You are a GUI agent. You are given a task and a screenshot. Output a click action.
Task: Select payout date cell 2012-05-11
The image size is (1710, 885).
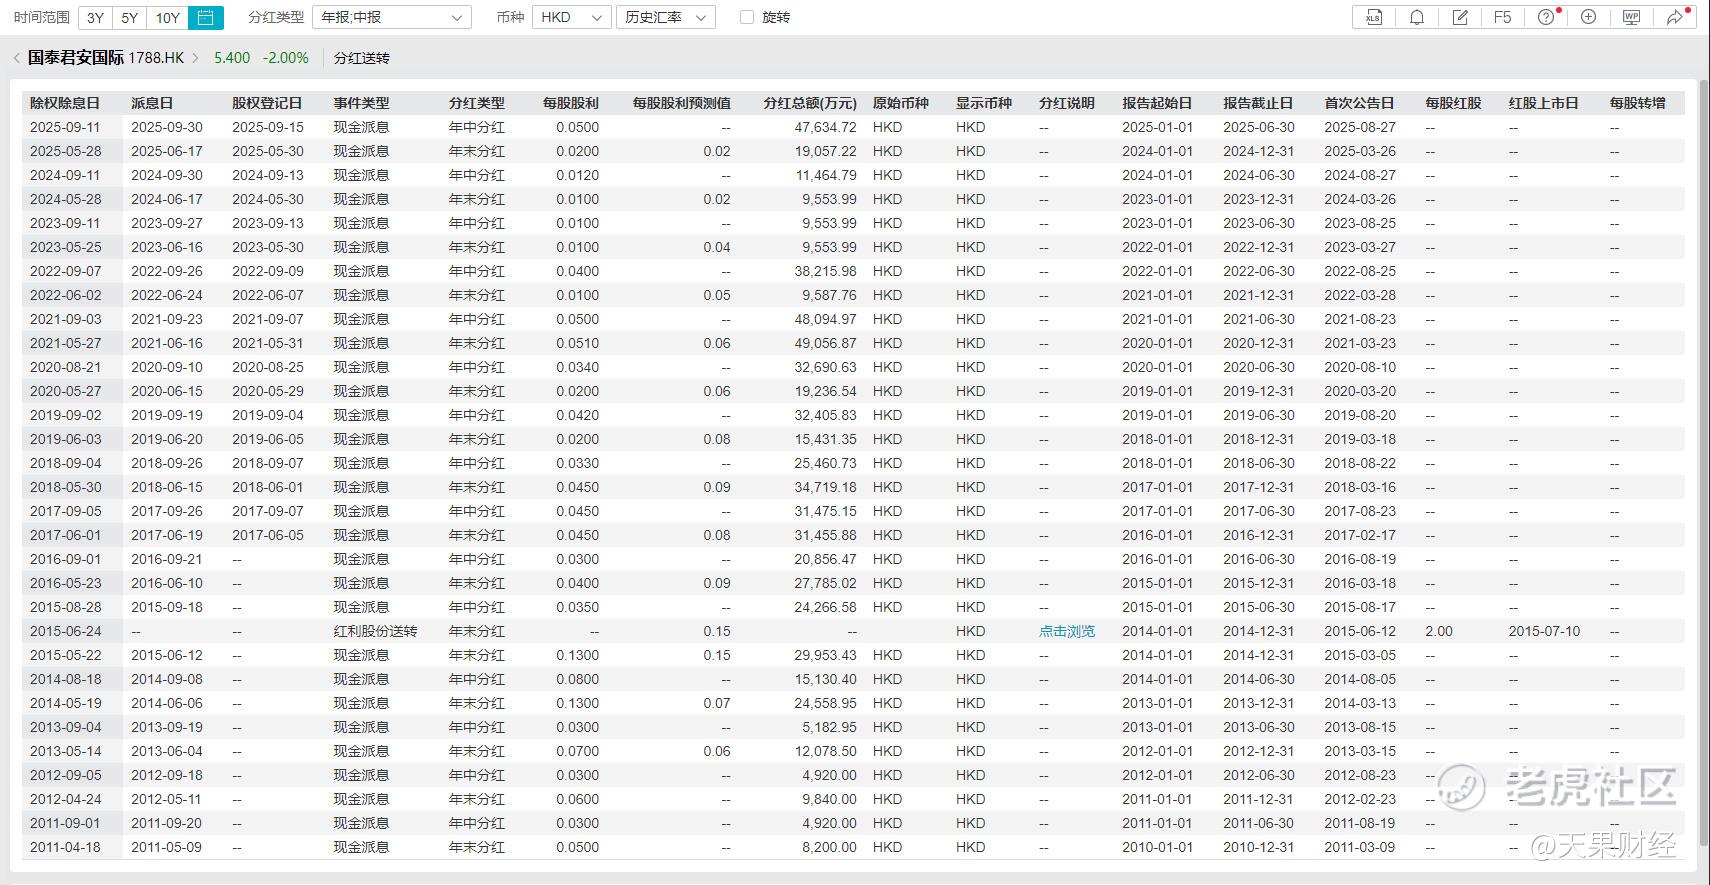(x=167, y=799)
